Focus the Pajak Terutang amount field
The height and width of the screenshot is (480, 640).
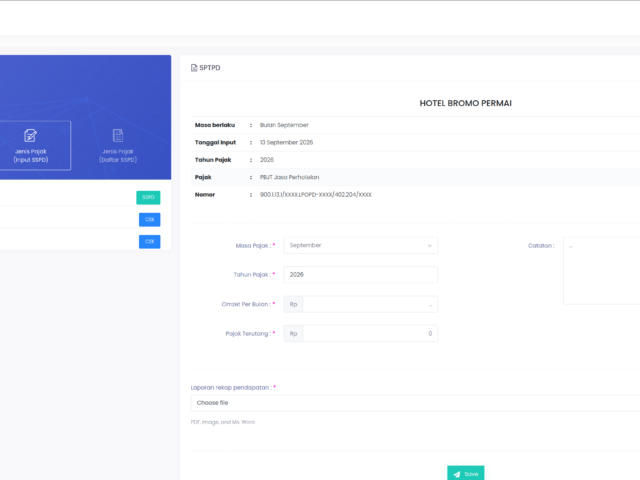[370, 333]
